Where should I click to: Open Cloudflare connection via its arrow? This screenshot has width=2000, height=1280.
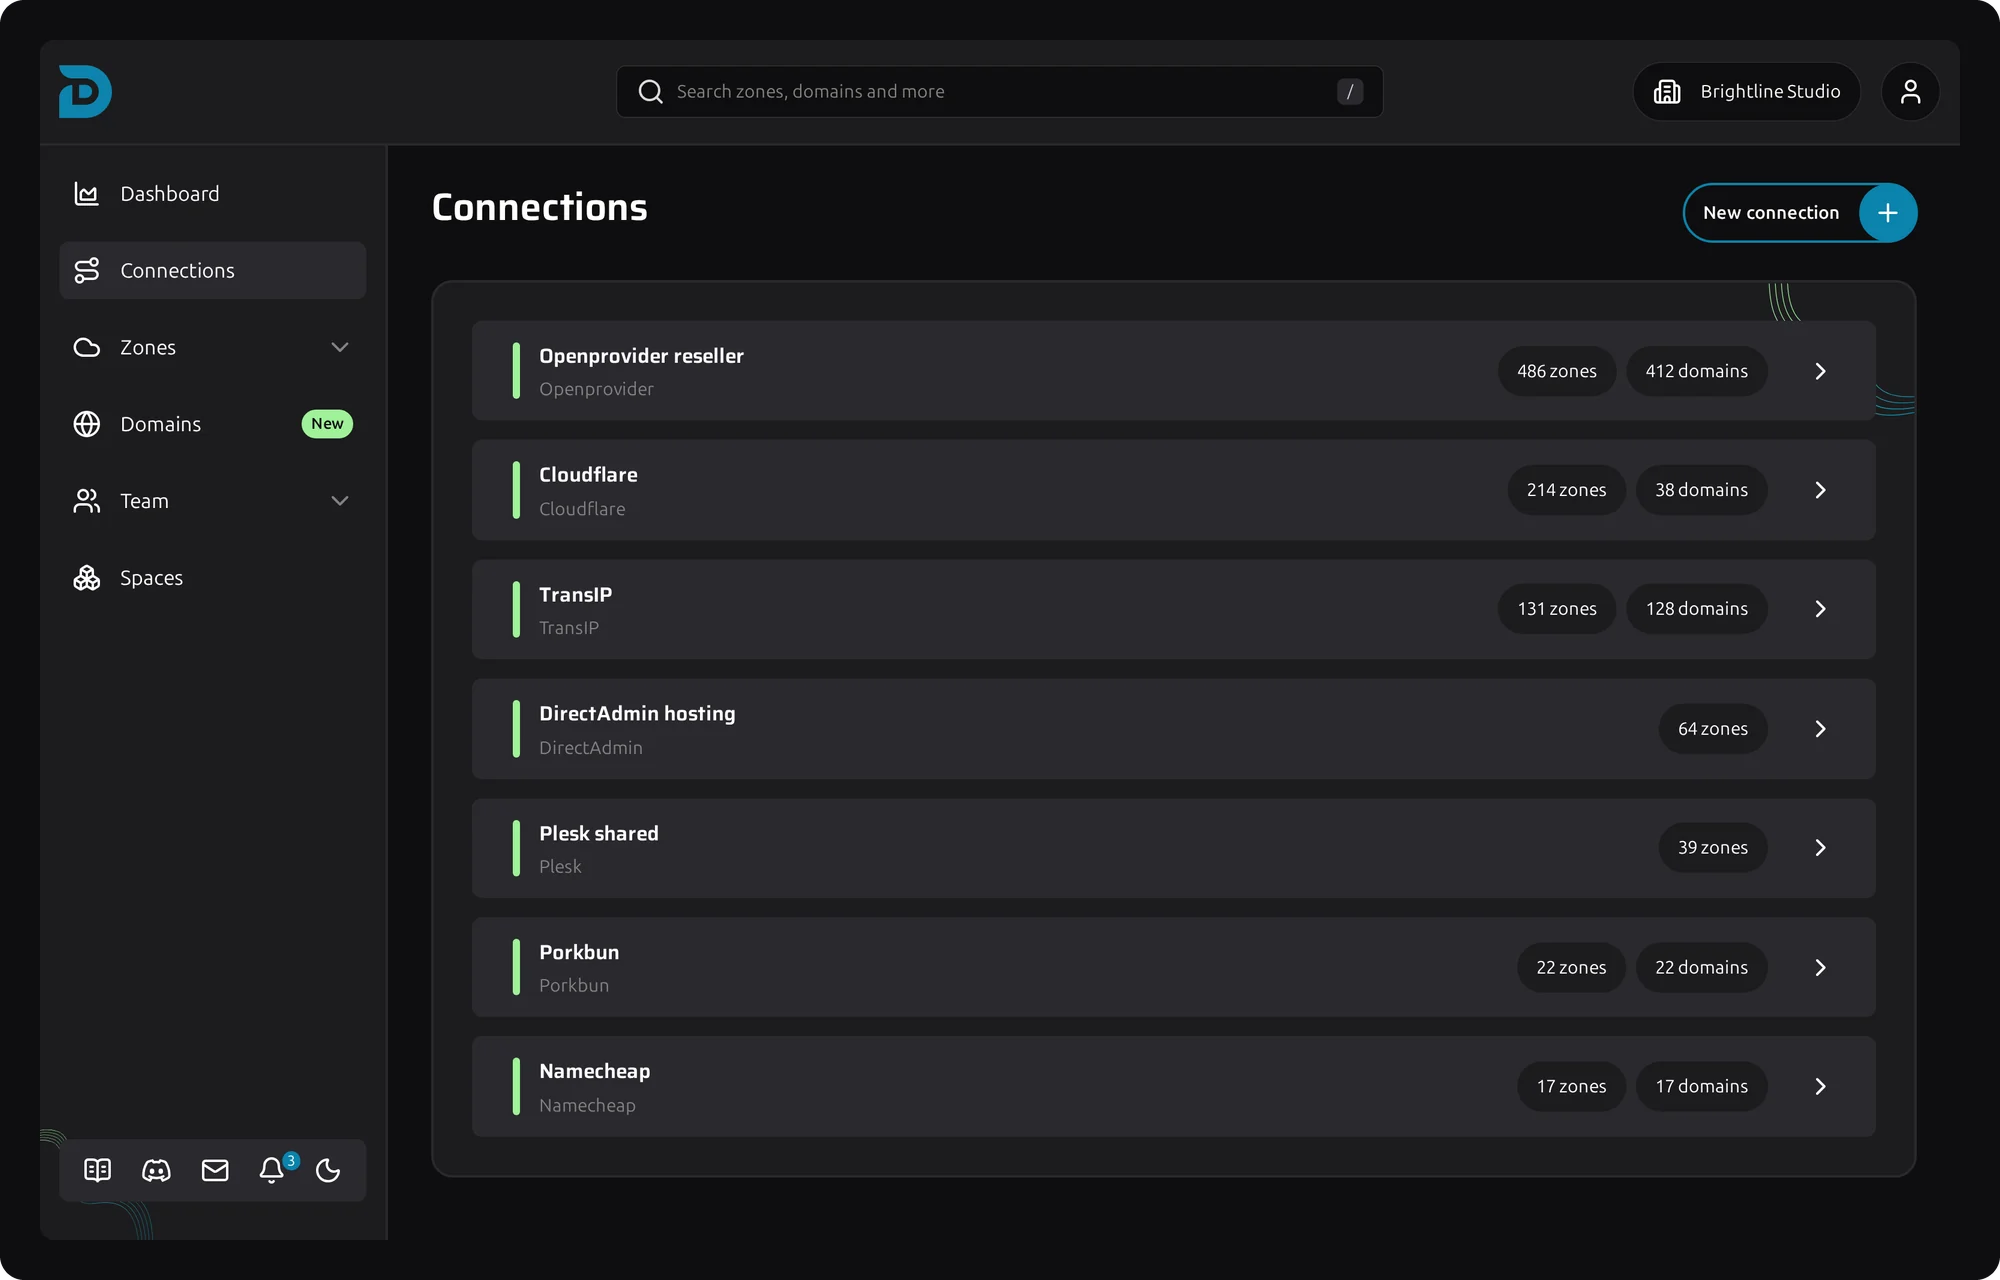click(x=1820, y=490)
